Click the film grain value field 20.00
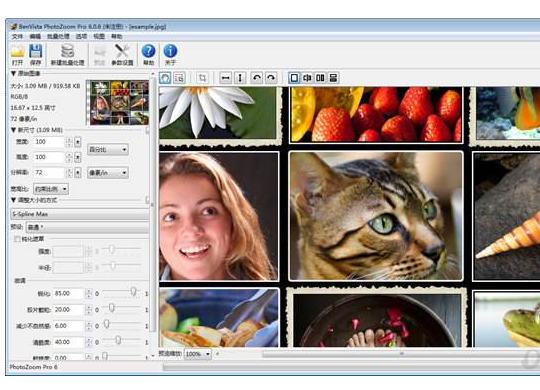This screenshot has width=540, height=390. point(68,310)
